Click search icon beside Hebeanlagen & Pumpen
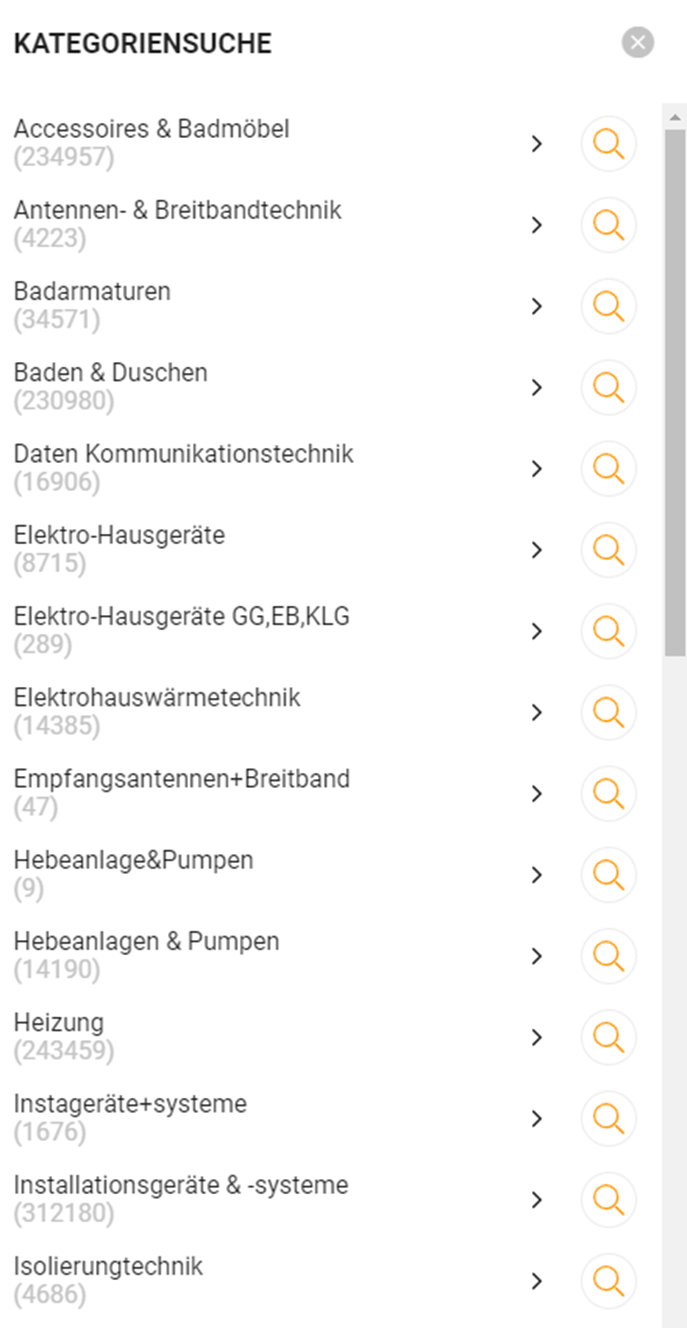Screen dimensions: 687x1328 coord(608,956)
